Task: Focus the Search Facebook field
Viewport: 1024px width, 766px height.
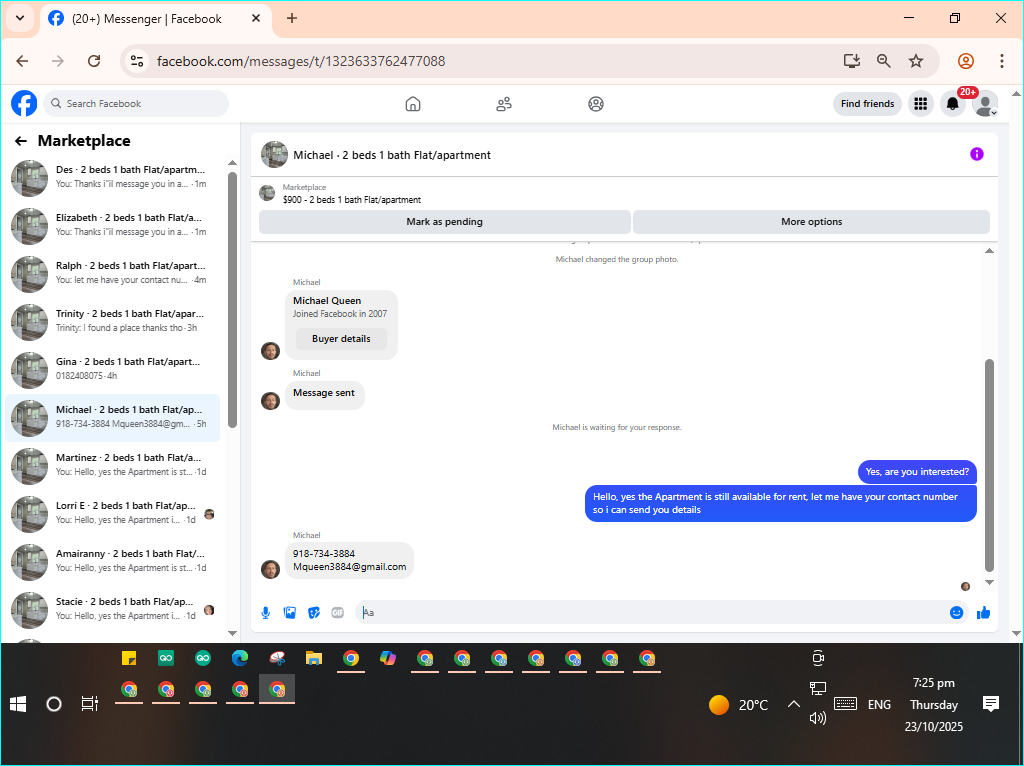Action: click(x=136, y=103)
